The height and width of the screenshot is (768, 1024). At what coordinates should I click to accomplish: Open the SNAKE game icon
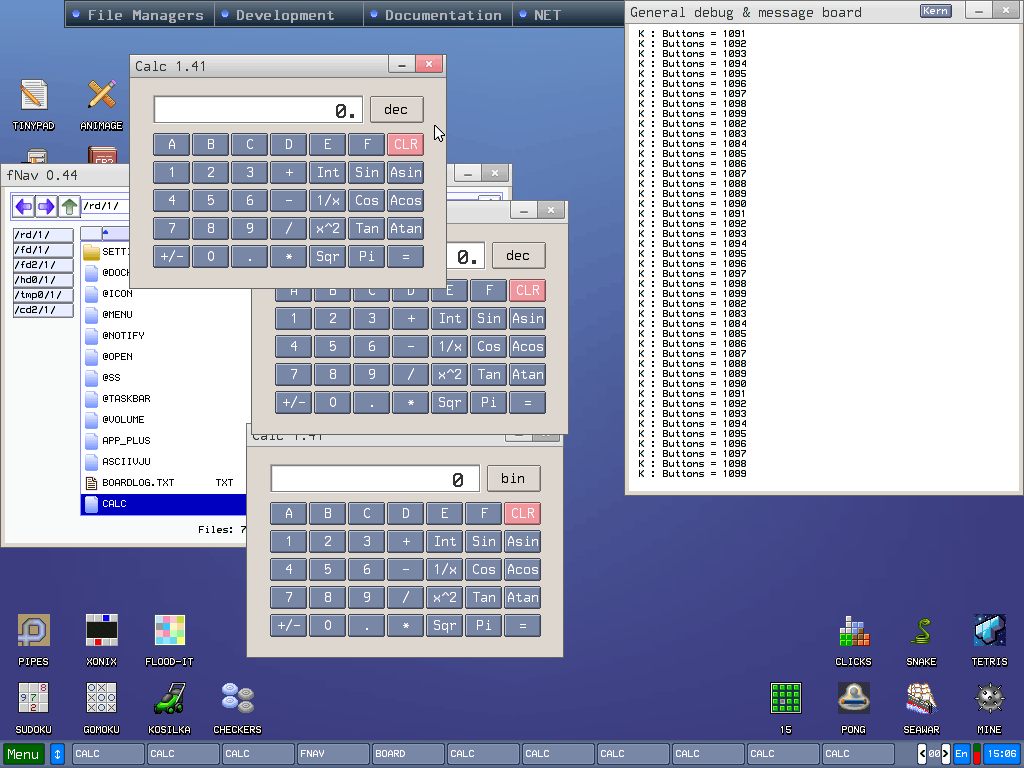(x=921, y=631)
